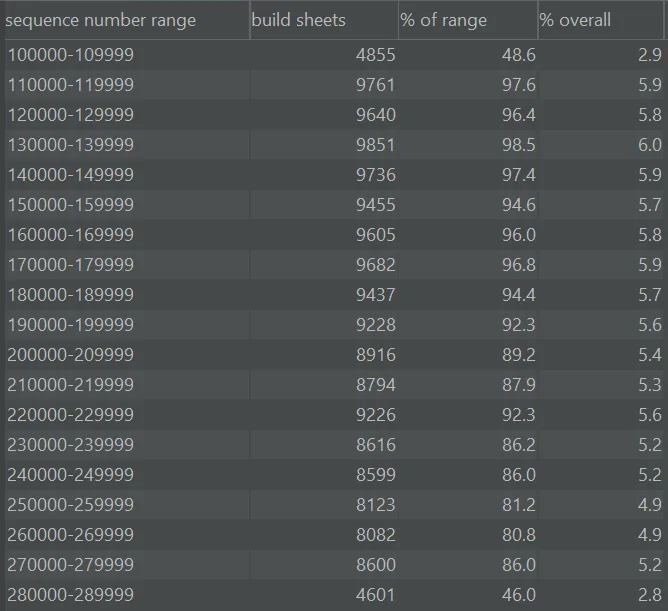The height and width of the screenshot is (611, 668).
Task: Select the row labeled 180000-189999
Action: coord(334,295)
